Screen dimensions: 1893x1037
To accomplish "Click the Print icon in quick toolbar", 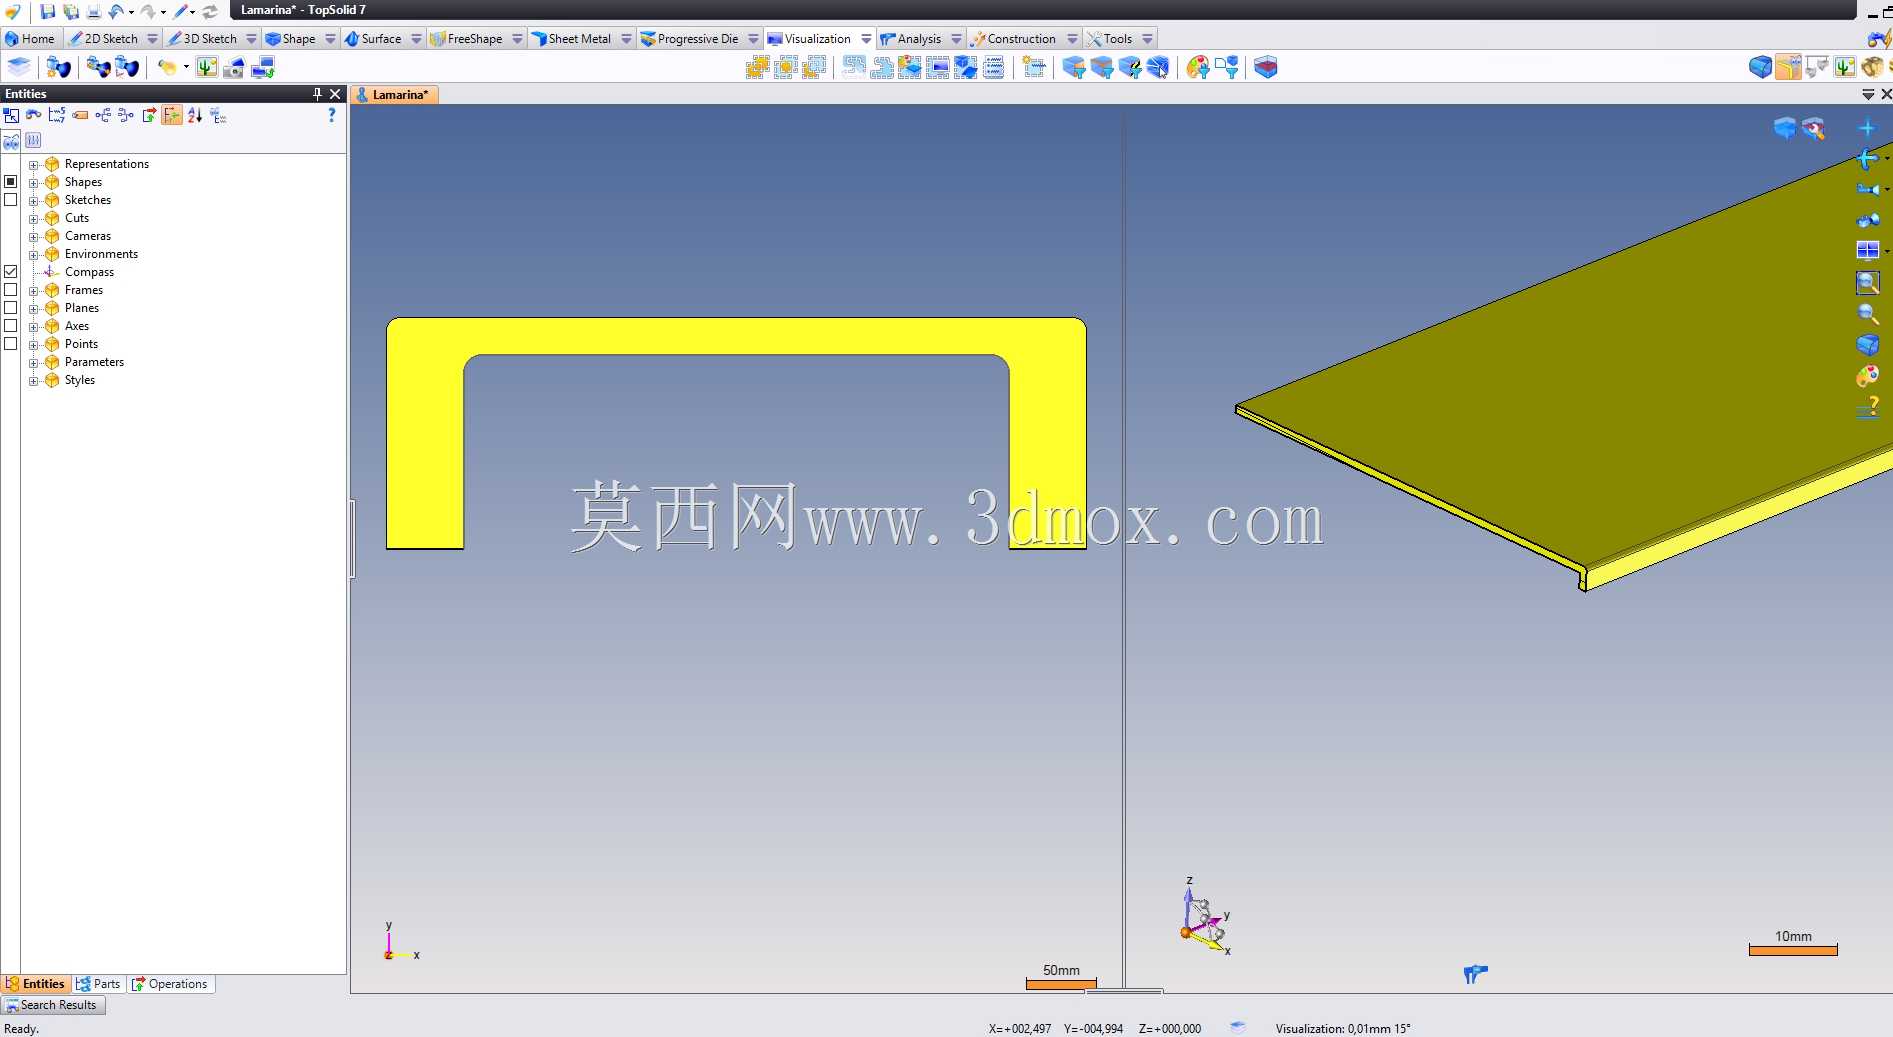I will point(94,11).
